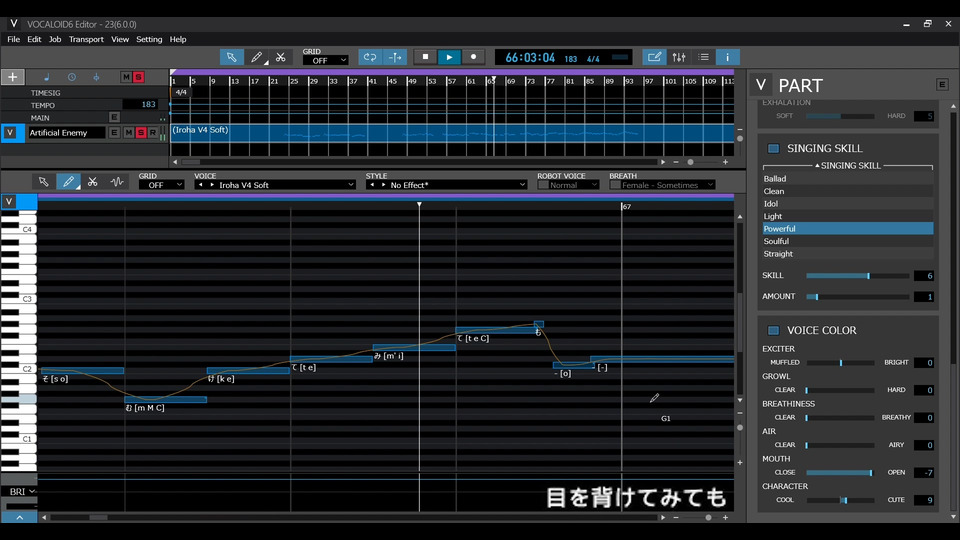Open the Transport menu
The width and height of the screenshot is (960, 540).
86,39
